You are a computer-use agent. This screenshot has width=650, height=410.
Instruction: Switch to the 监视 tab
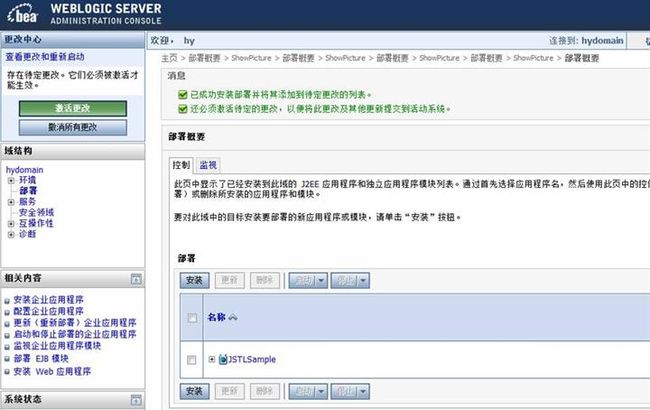click(x=208, y=165)
